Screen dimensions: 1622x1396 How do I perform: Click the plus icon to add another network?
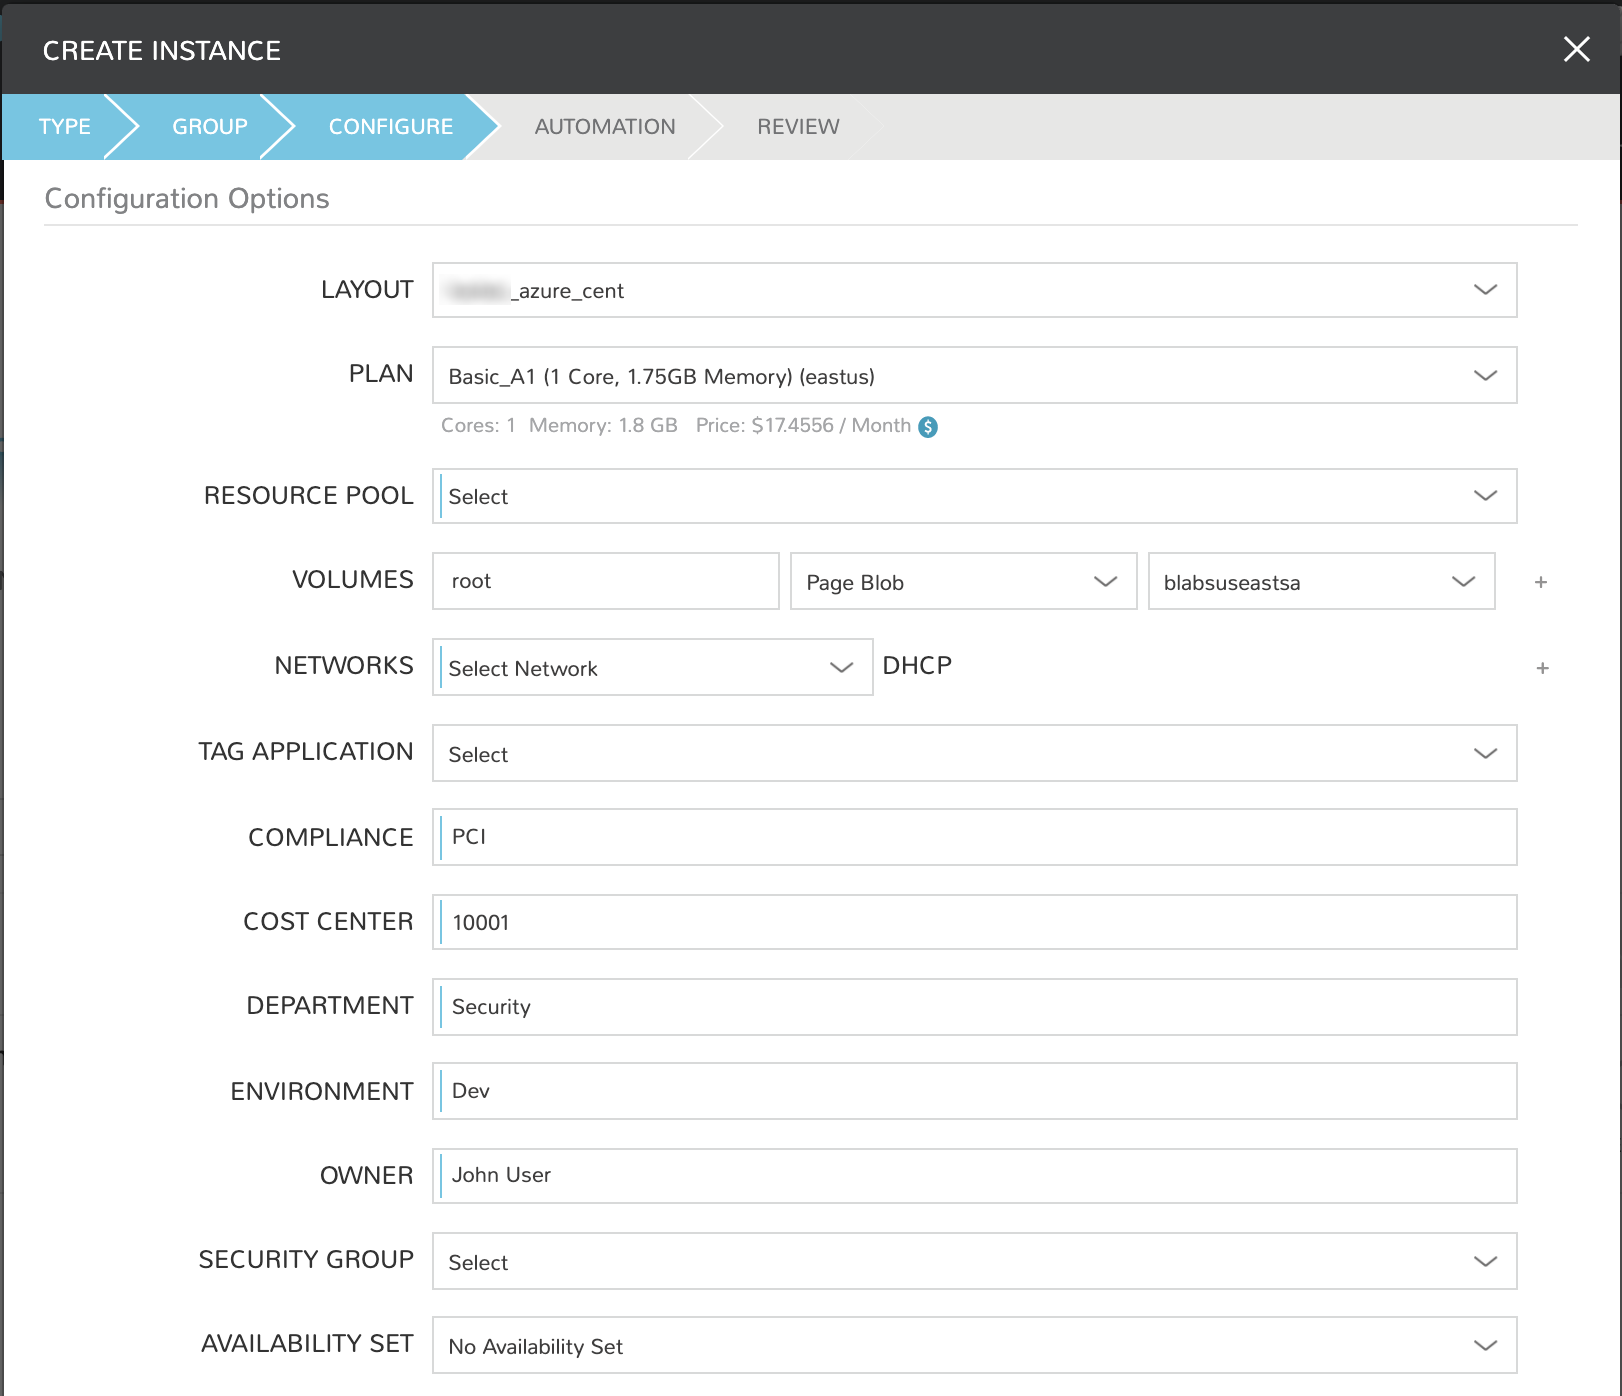point(1542,667)
